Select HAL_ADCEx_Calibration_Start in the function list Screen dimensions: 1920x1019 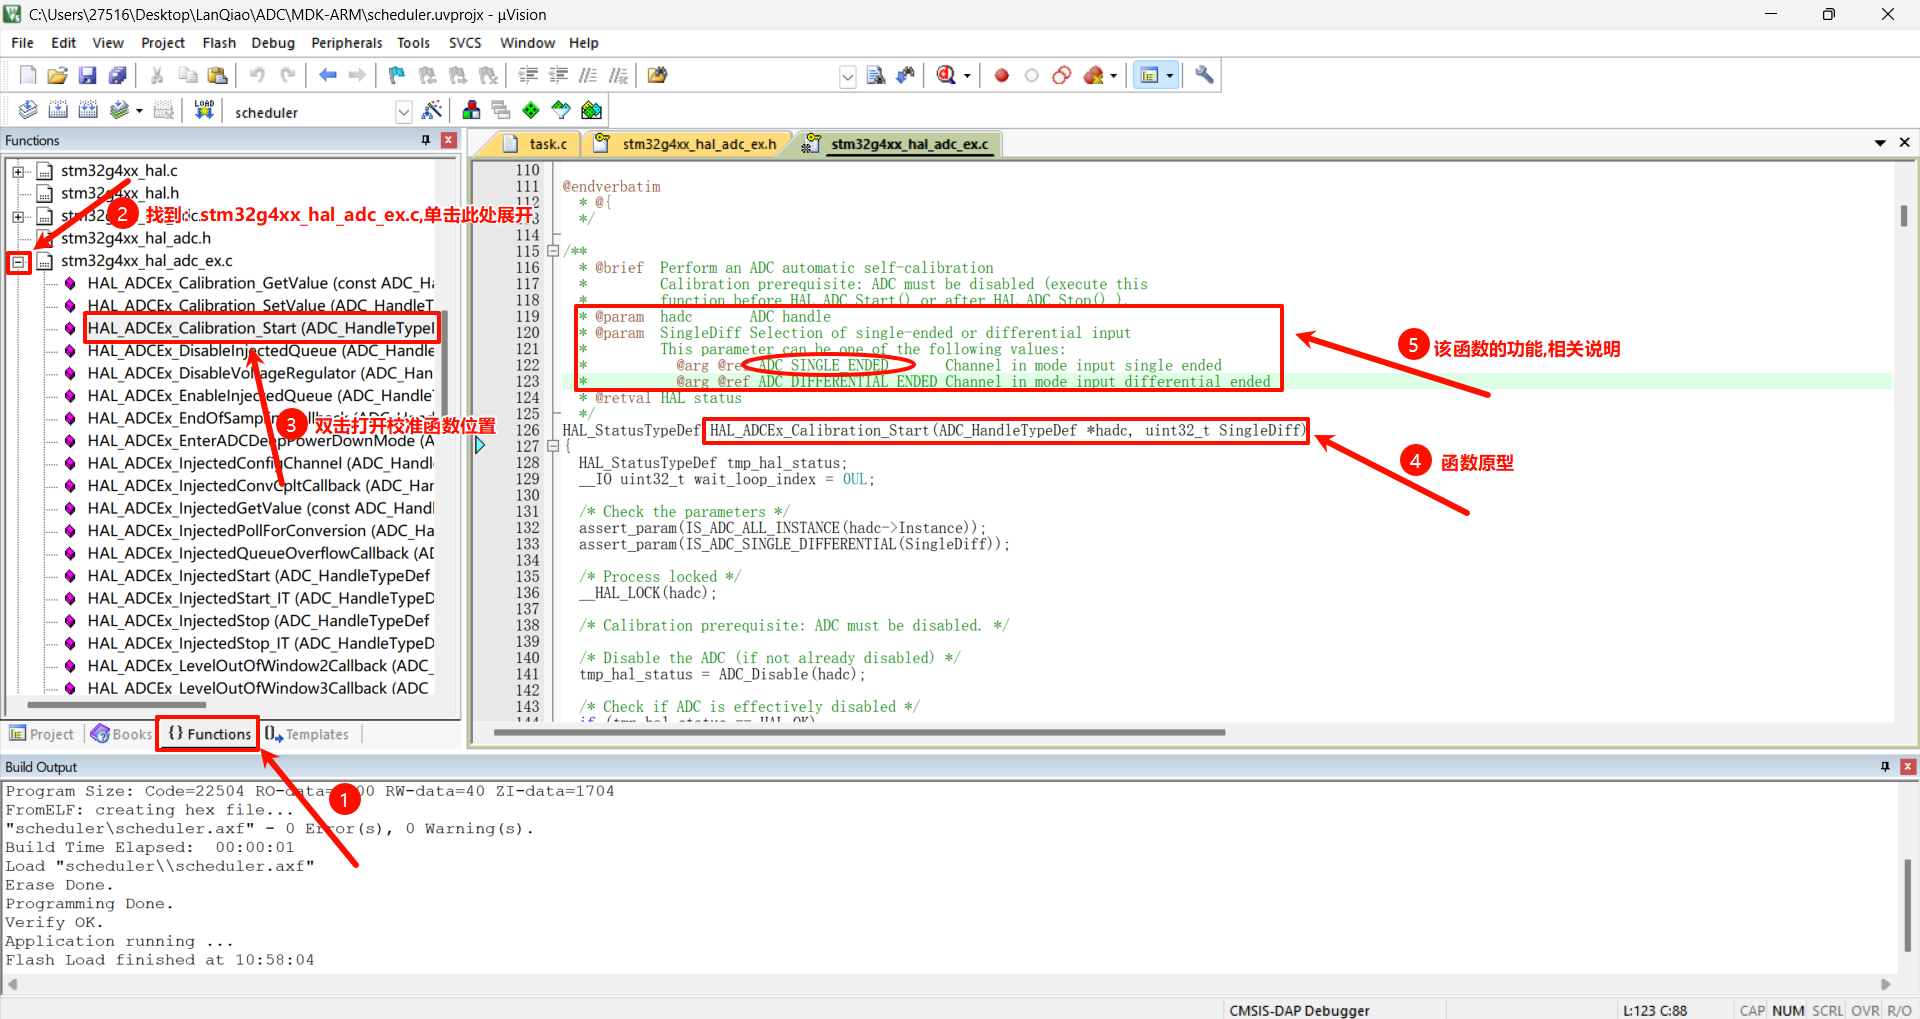pos(261,328)
